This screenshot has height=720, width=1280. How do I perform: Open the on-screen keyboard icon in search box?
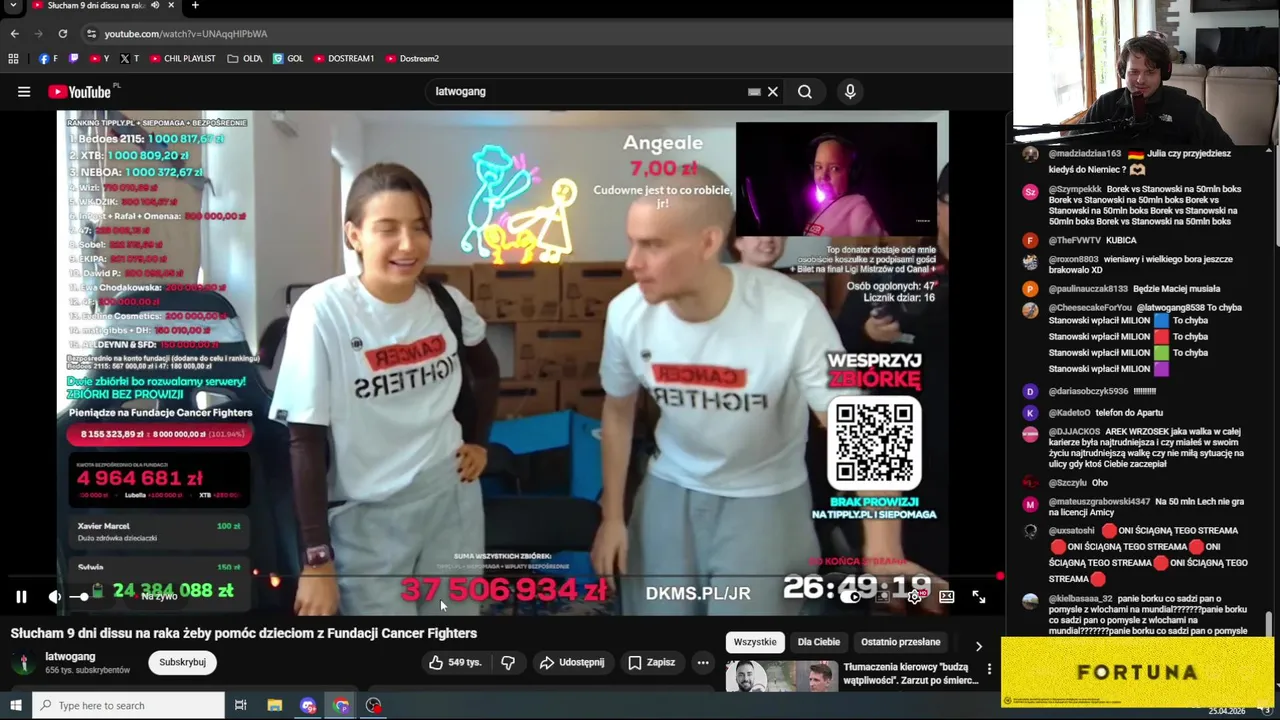[754, 92]
